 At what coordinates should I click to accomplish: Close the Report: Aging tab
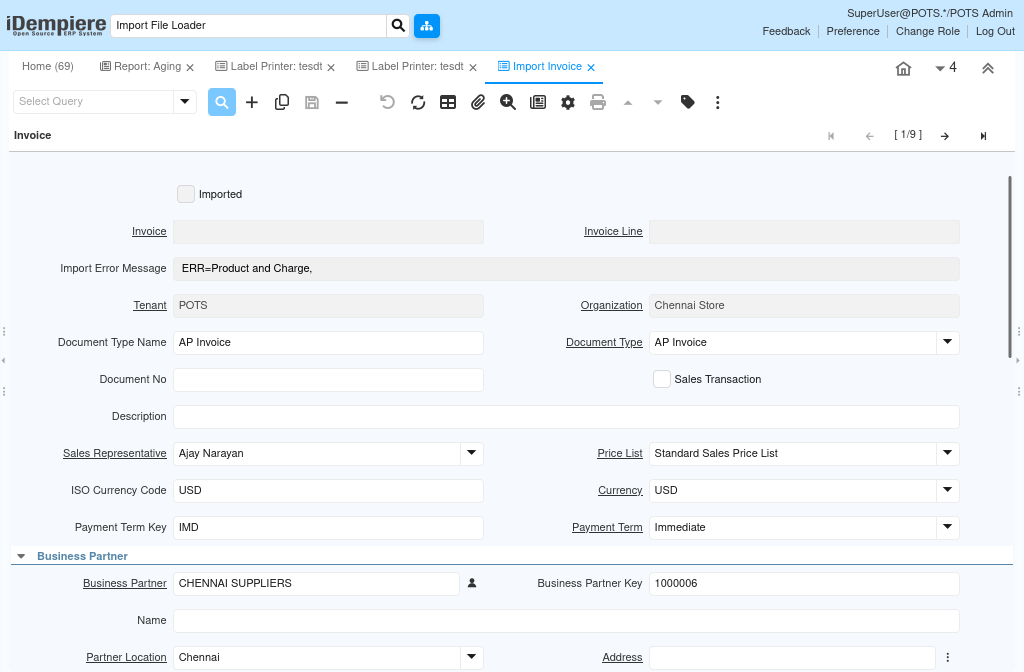[190, 67]
